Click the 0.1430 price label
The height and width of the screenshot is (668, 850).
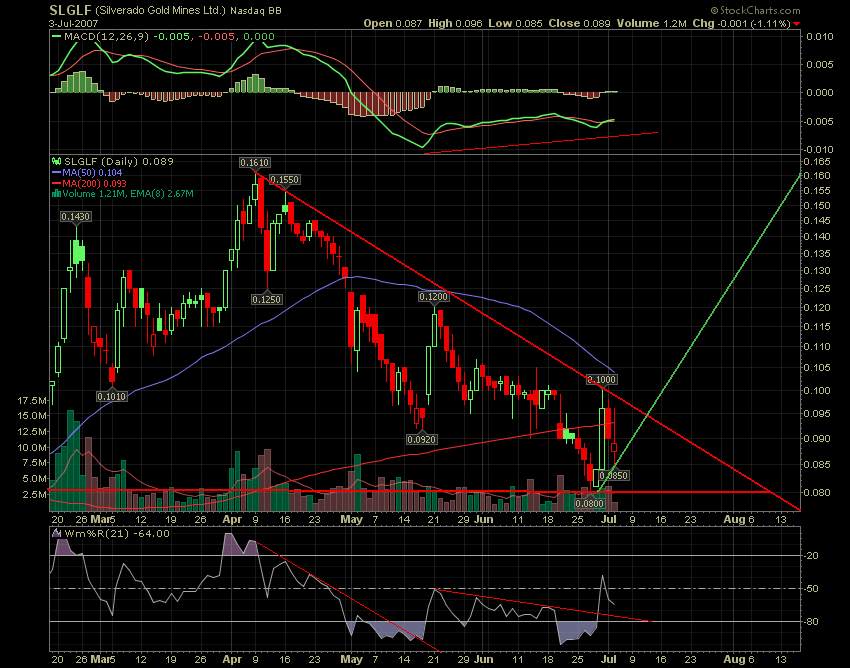point(75,216)
